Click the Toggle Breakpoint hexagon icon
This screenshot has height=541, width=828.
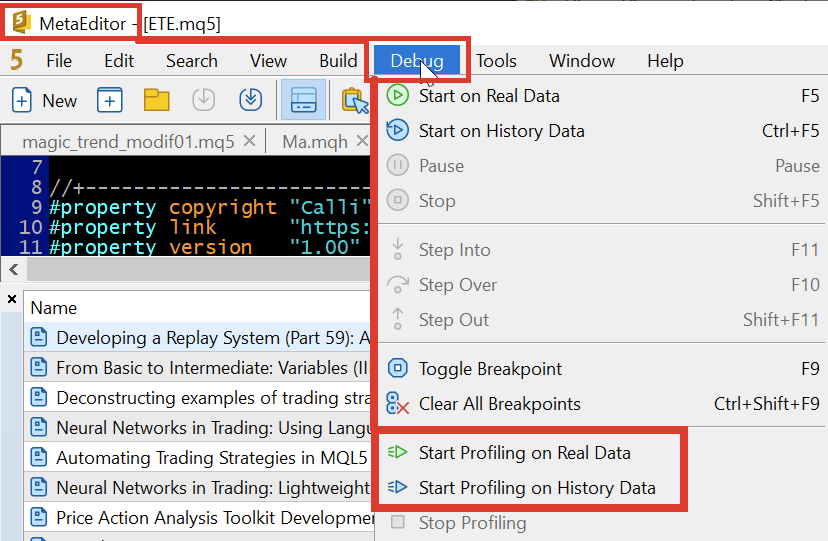click(x=398, y=368)
